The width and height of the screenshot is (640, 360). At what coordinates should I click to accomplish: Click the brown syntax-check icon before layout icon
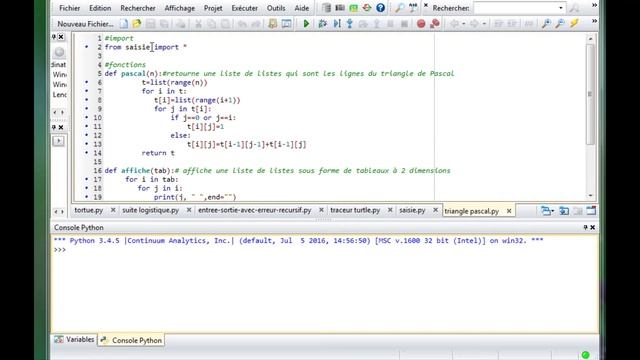[x=273, y=24]
